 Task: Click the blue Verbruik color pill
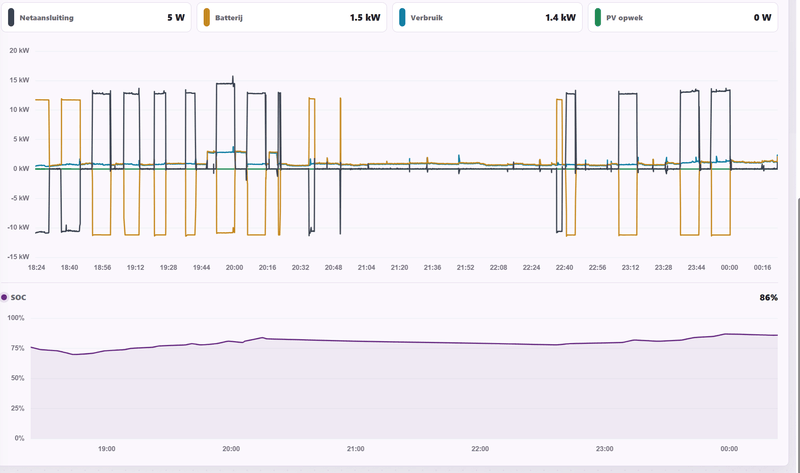[x=402, y=17]
